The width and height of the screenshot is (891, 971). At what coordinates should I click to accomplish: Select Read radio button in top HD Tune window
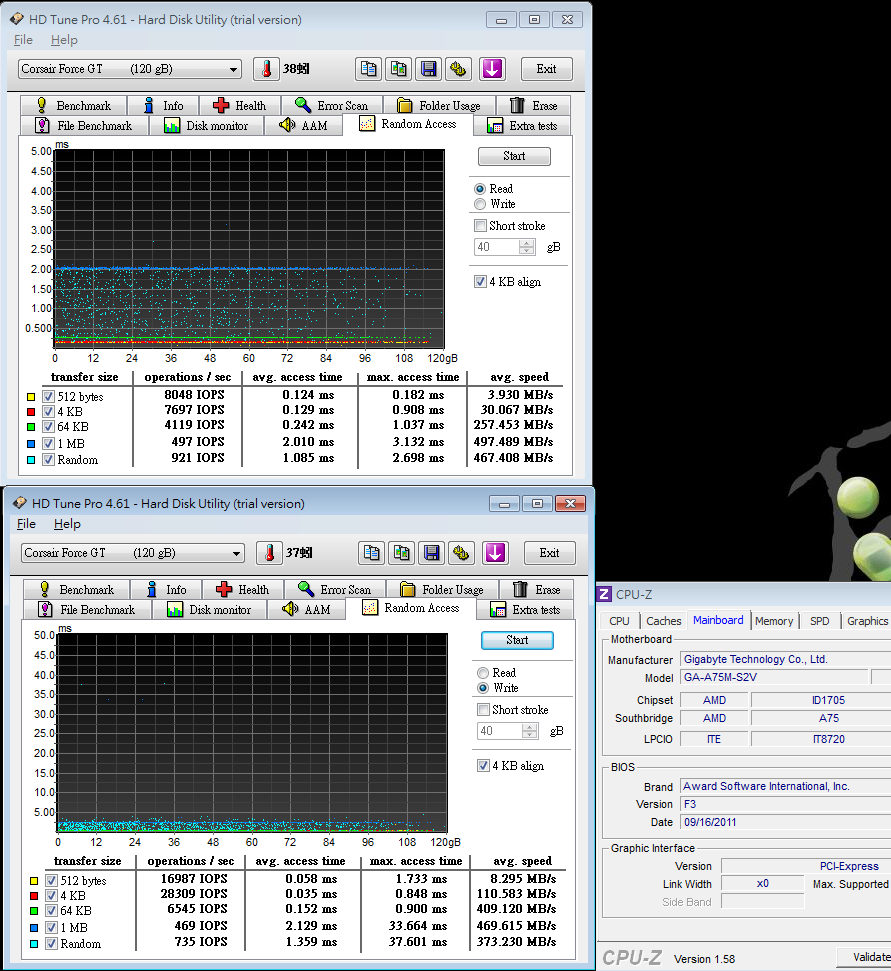coord(480,189)
